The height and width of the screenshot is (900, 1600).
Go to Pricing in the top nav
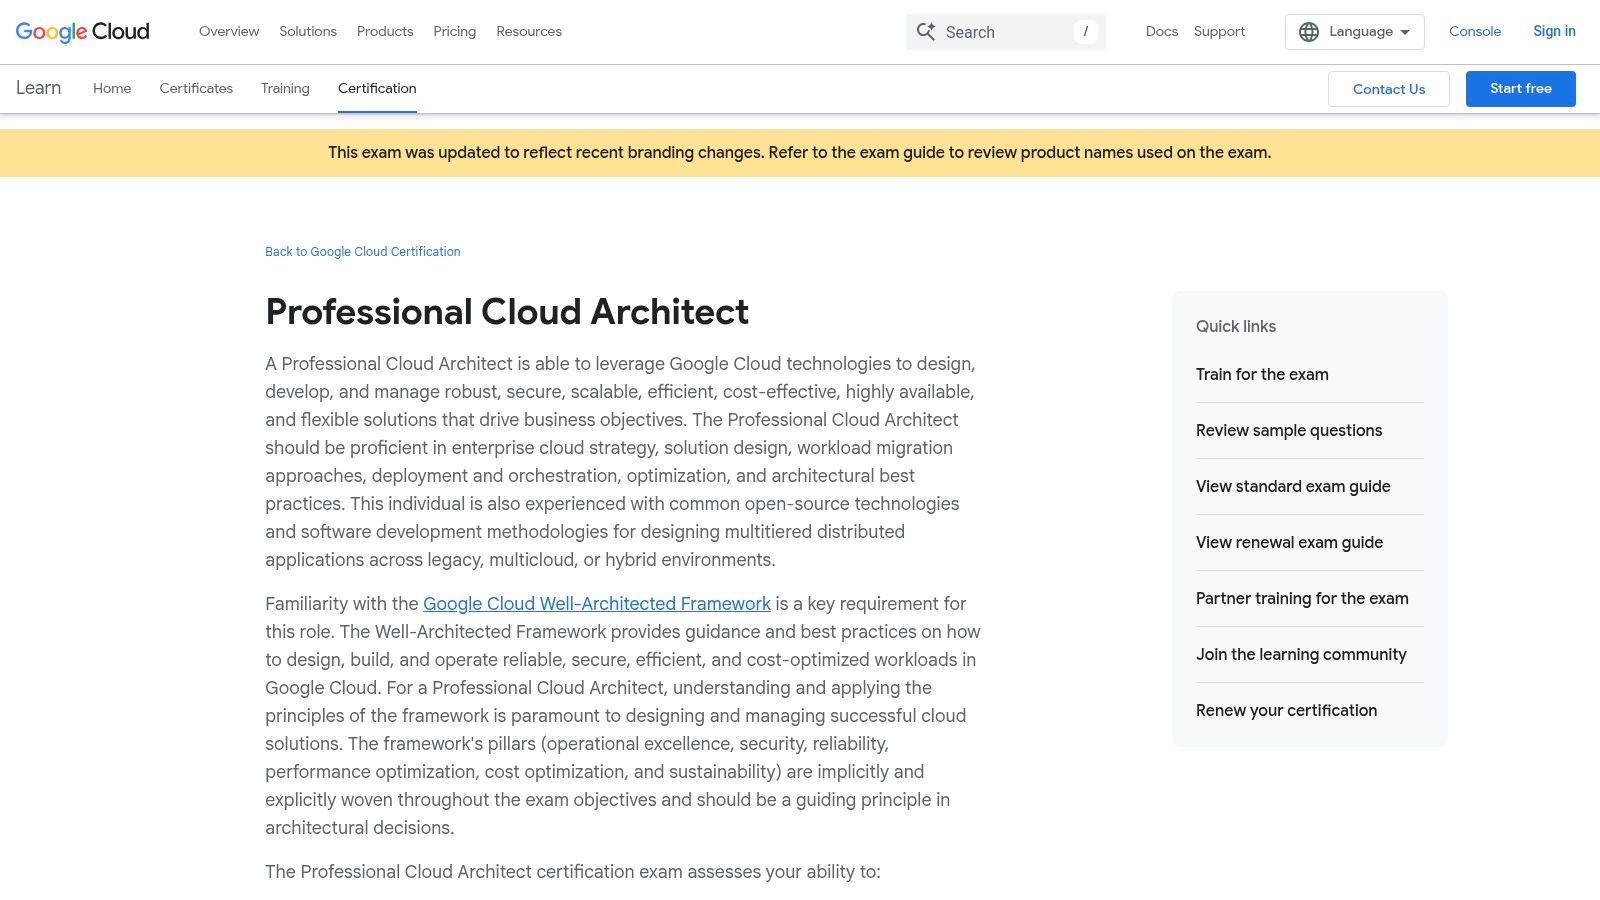[x=455, y=32]
